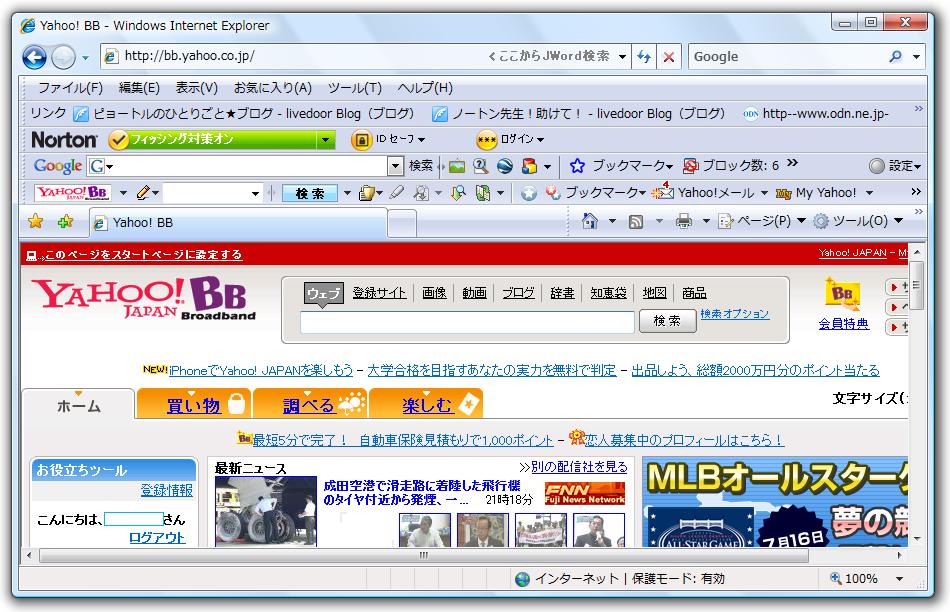Click the Yahoo page search input field
Viewport: 950px width, 612px height.
[467, 322]
